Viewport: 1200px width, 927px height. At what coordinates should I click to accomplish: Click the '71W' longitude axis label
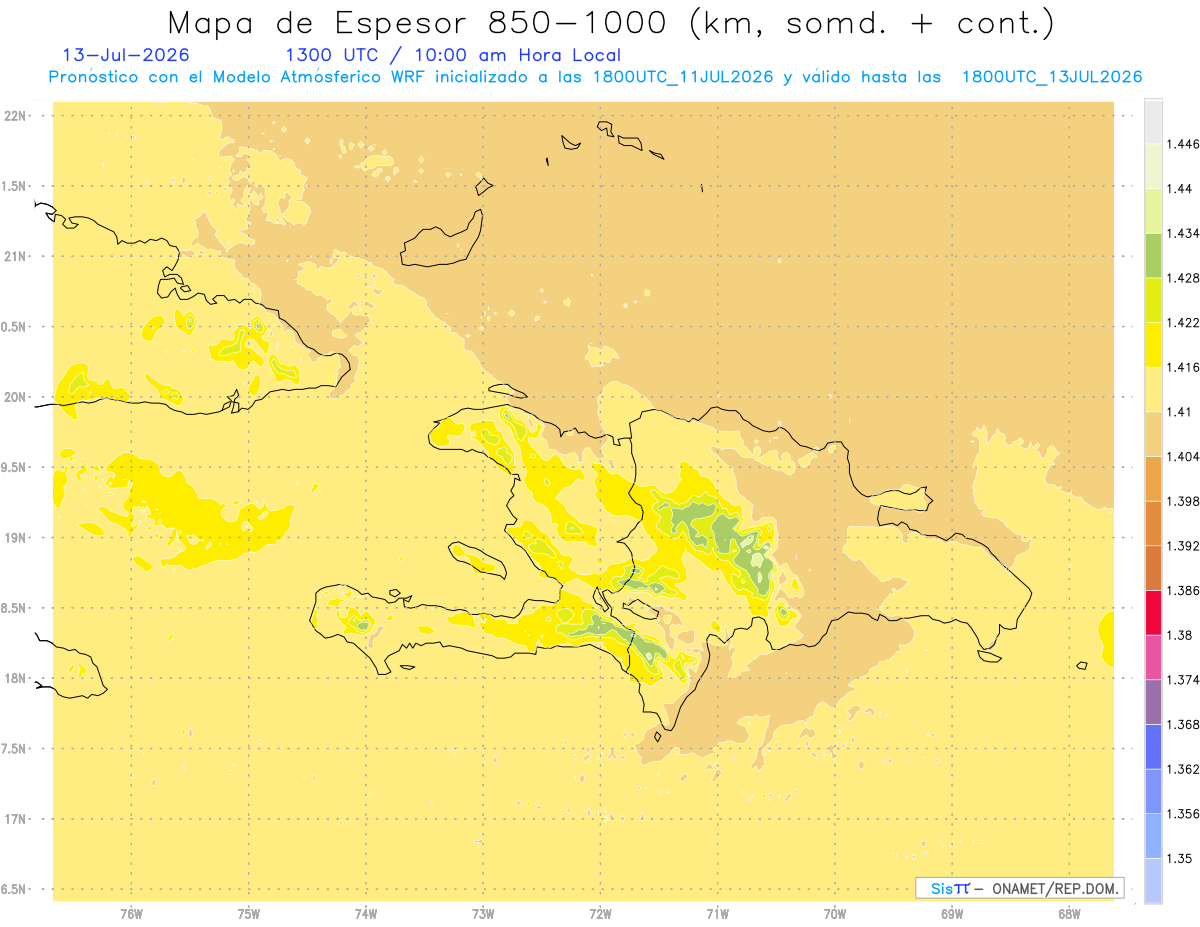(x=717, y=914)
